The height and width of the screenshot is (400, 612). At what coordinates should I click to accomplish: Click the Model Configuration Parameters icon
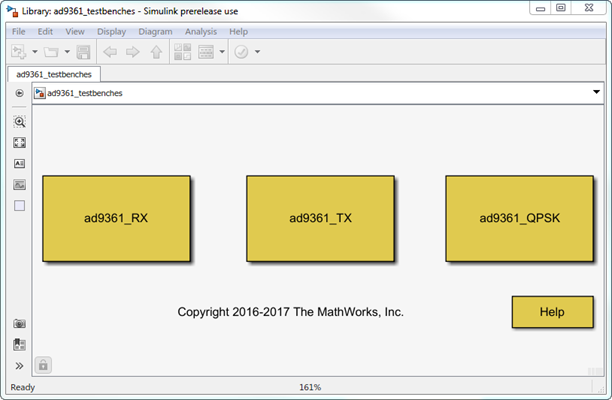206,52
